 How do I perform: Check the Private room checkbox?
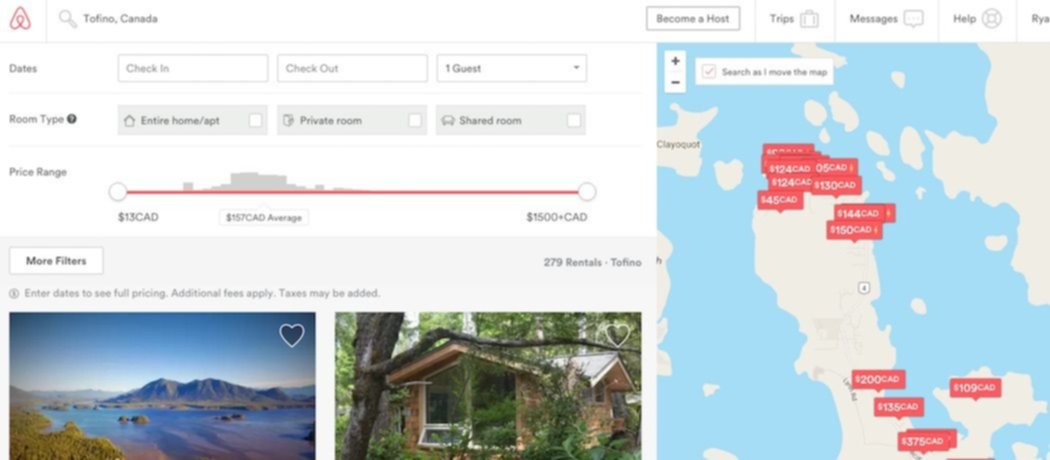tap(415, 121)
